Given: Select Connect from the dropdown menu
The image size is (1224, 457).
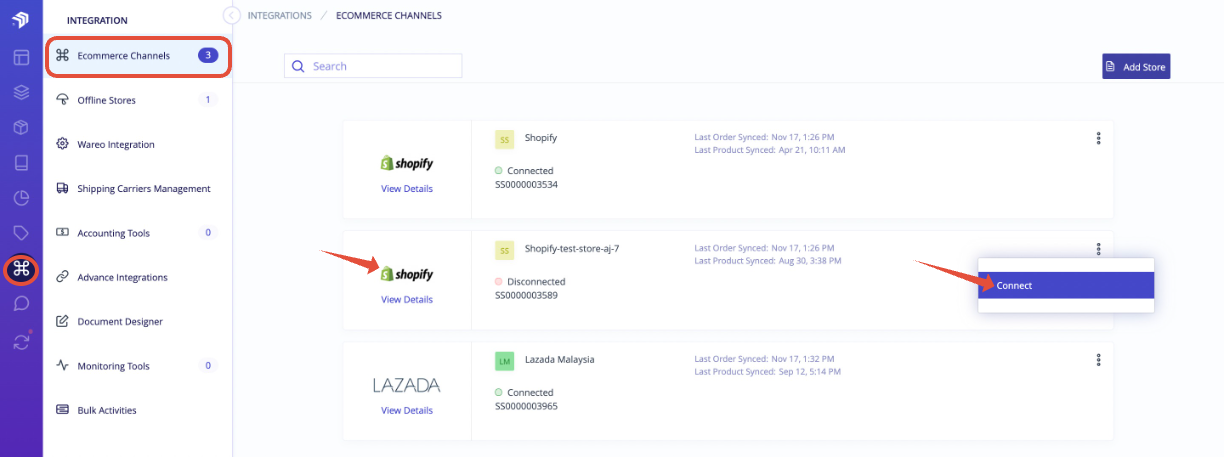Looking at the screenshot, I should (1066, 285).
